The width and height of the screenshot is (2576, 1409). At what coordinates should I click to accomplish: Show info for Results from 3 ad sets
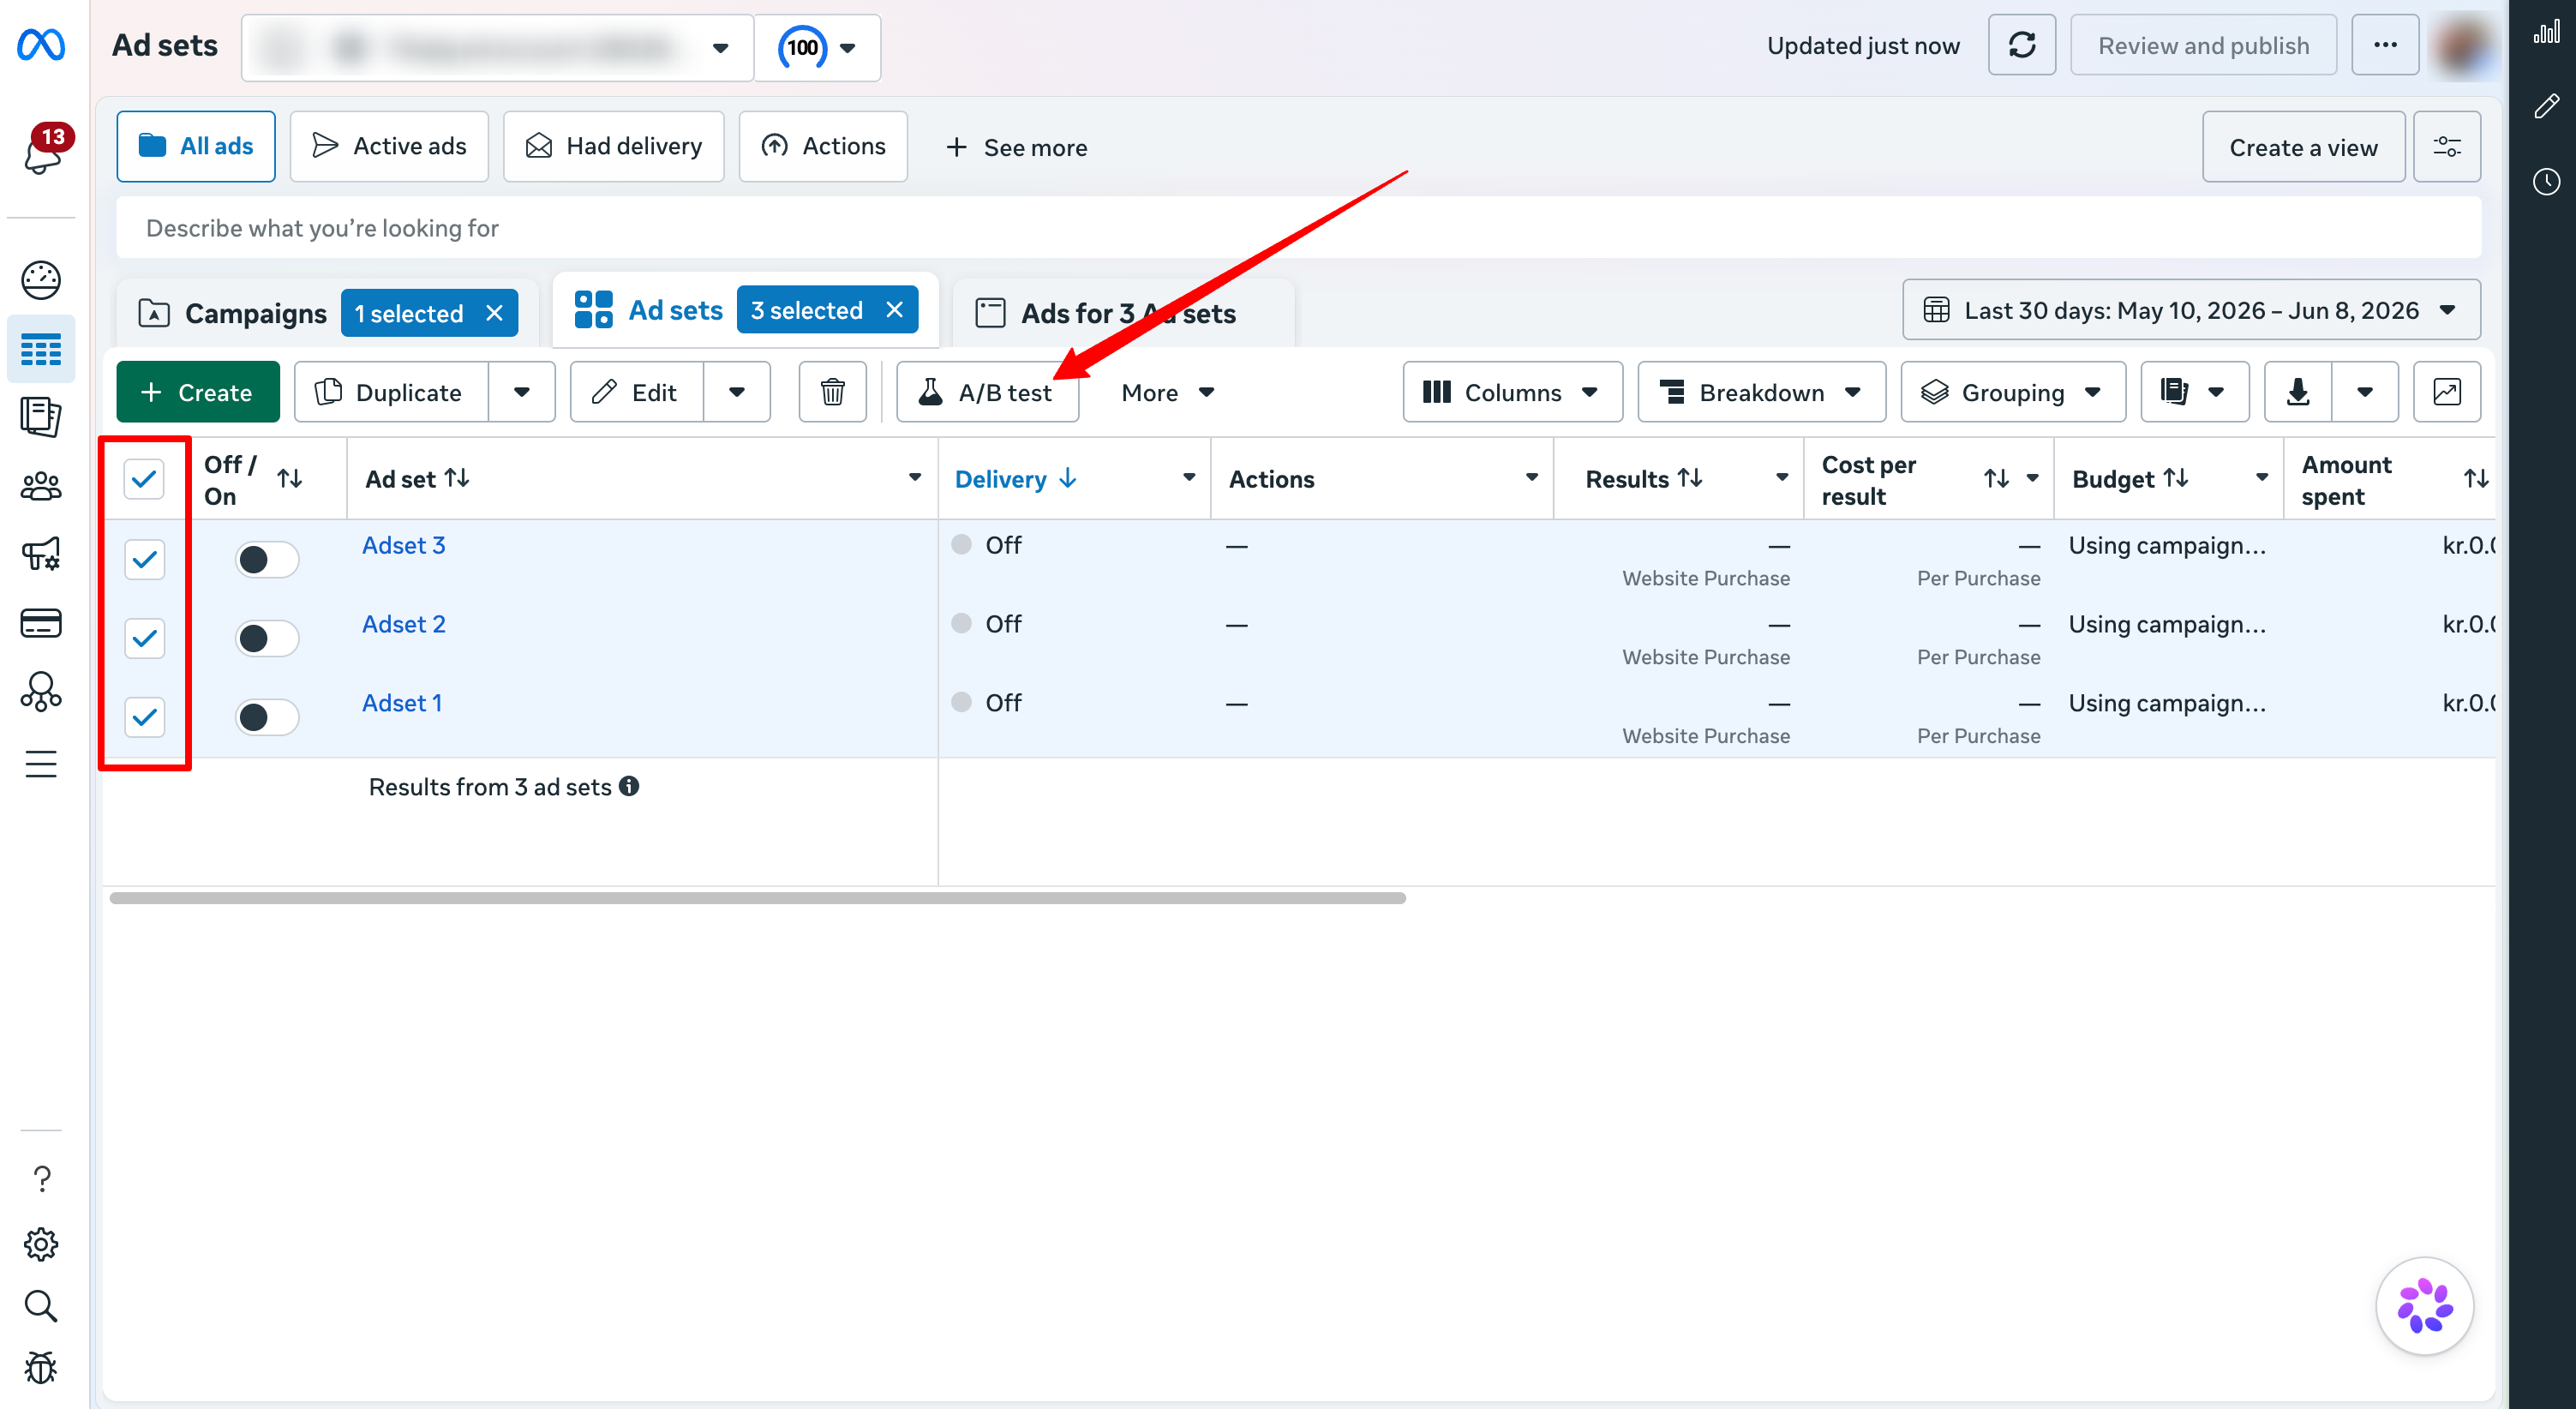(629, 786)
